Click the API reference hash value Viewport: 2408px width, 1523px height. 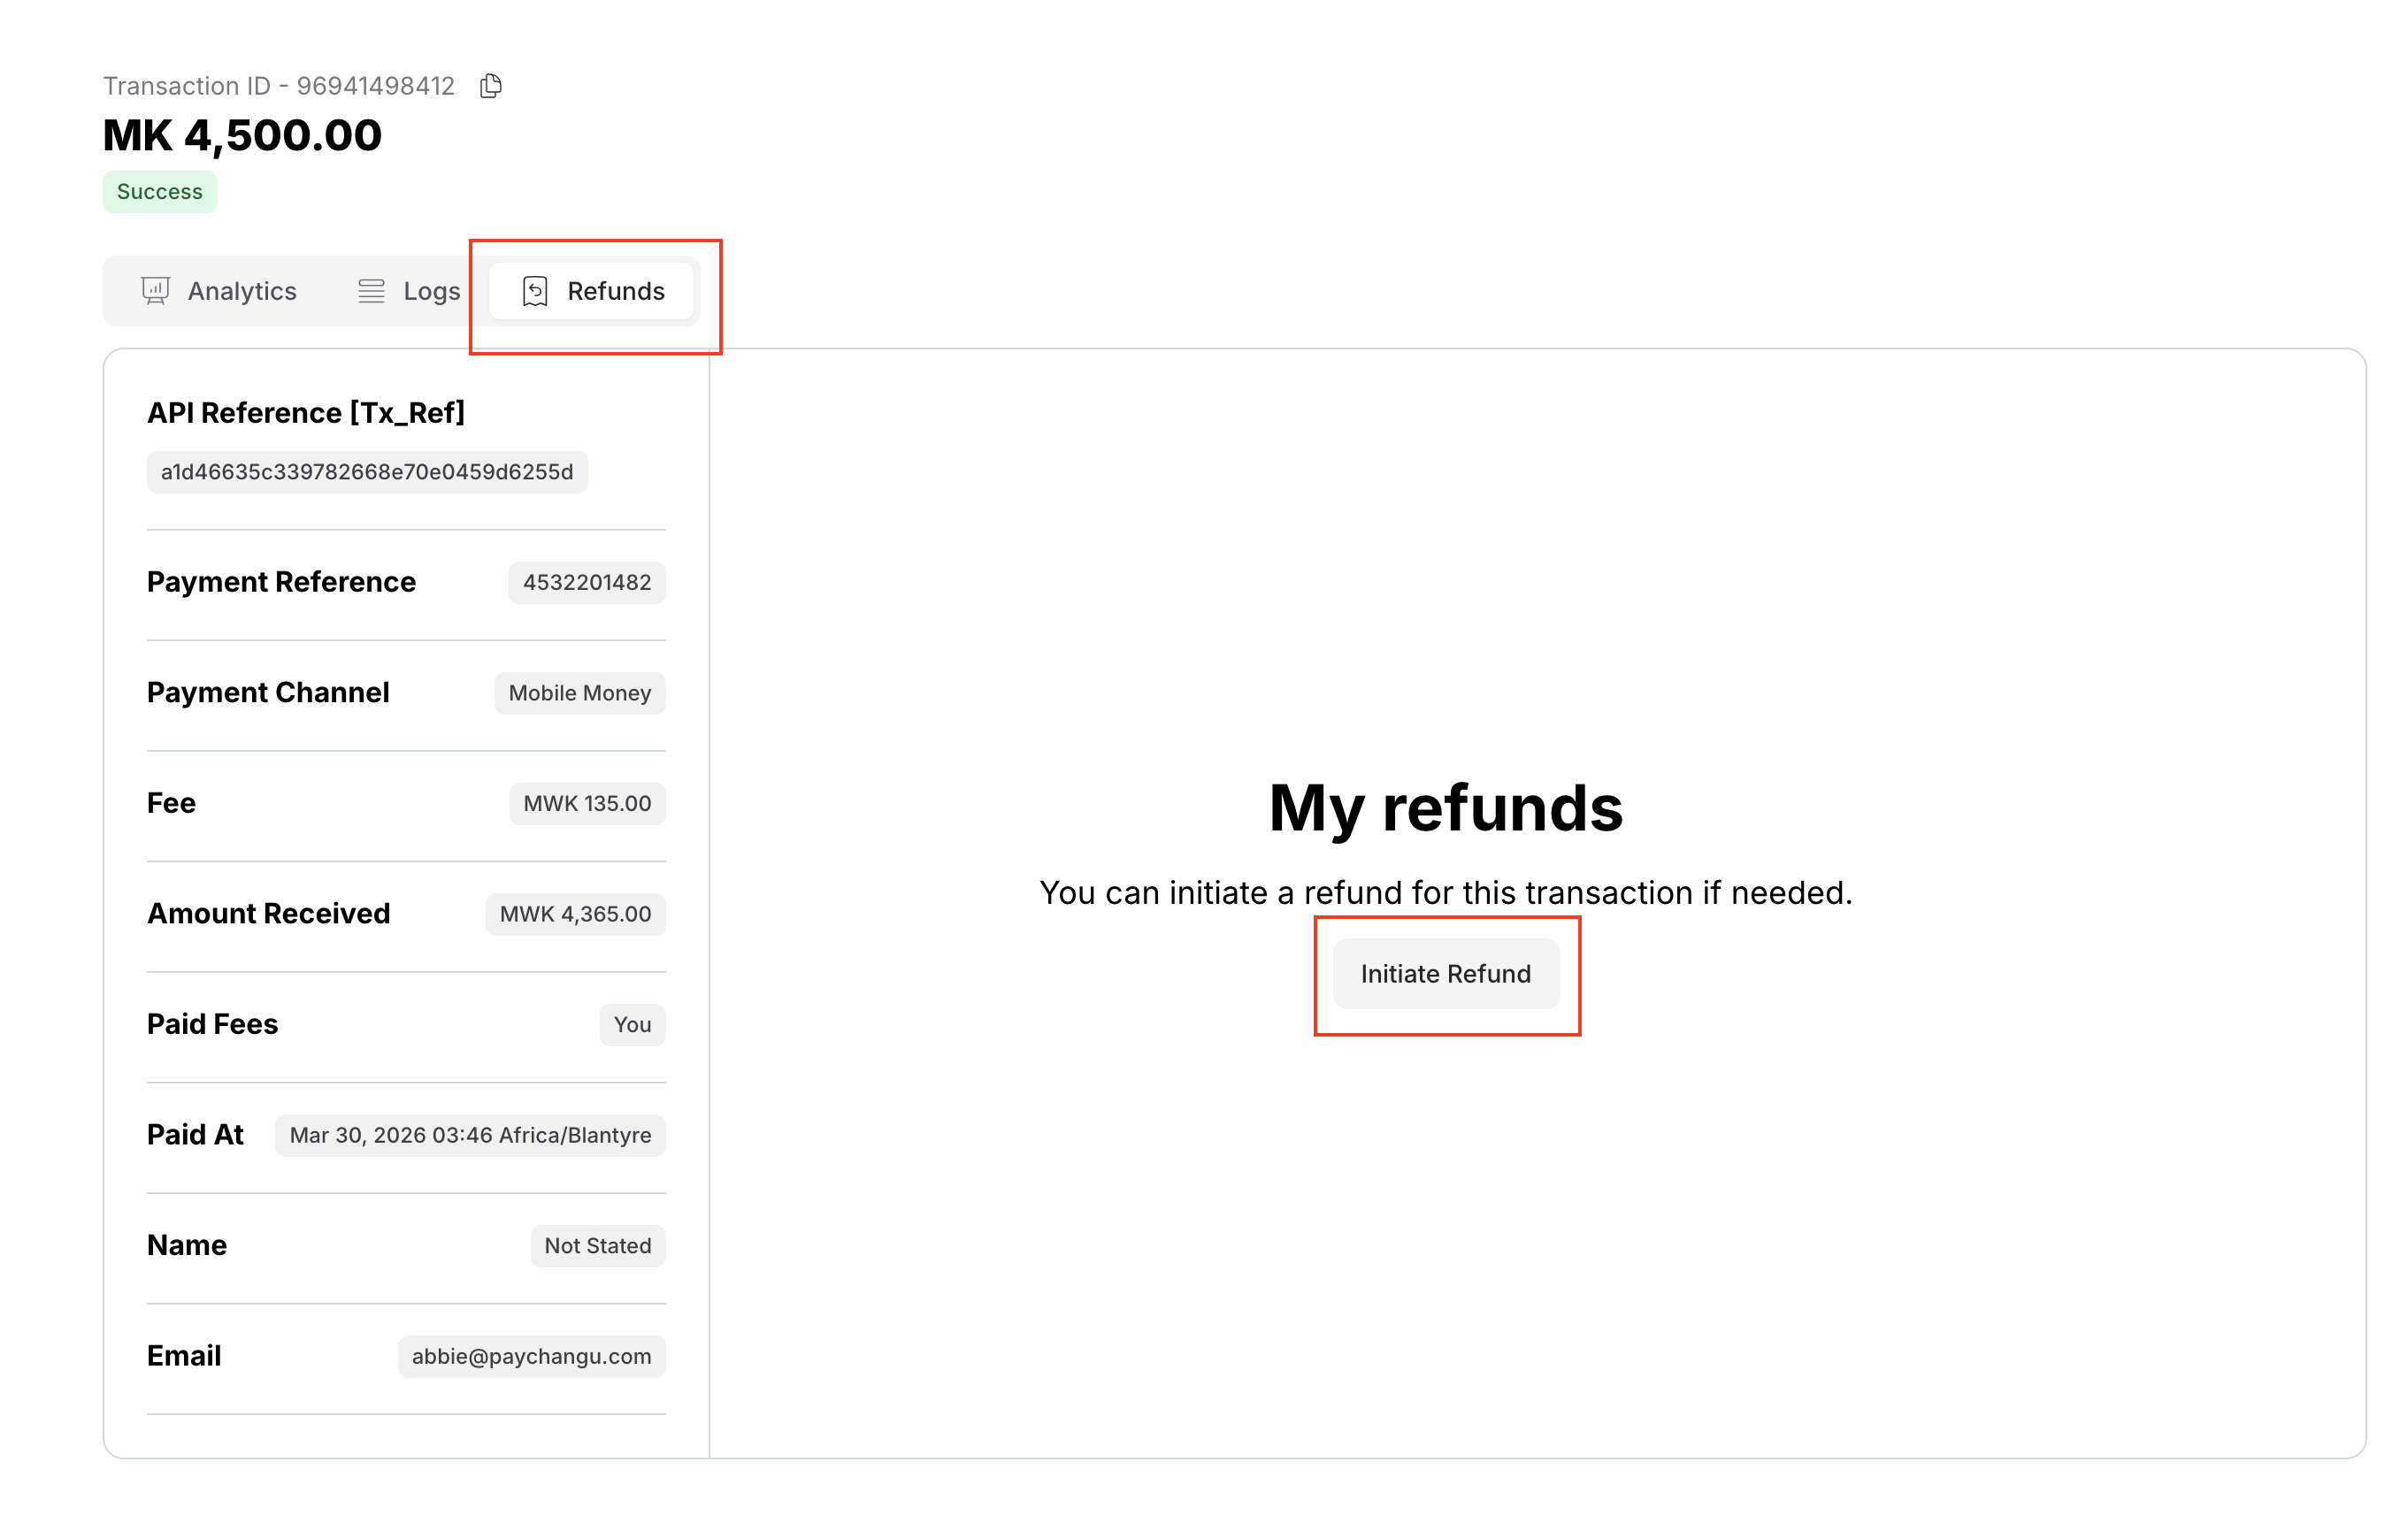[367, 472]
